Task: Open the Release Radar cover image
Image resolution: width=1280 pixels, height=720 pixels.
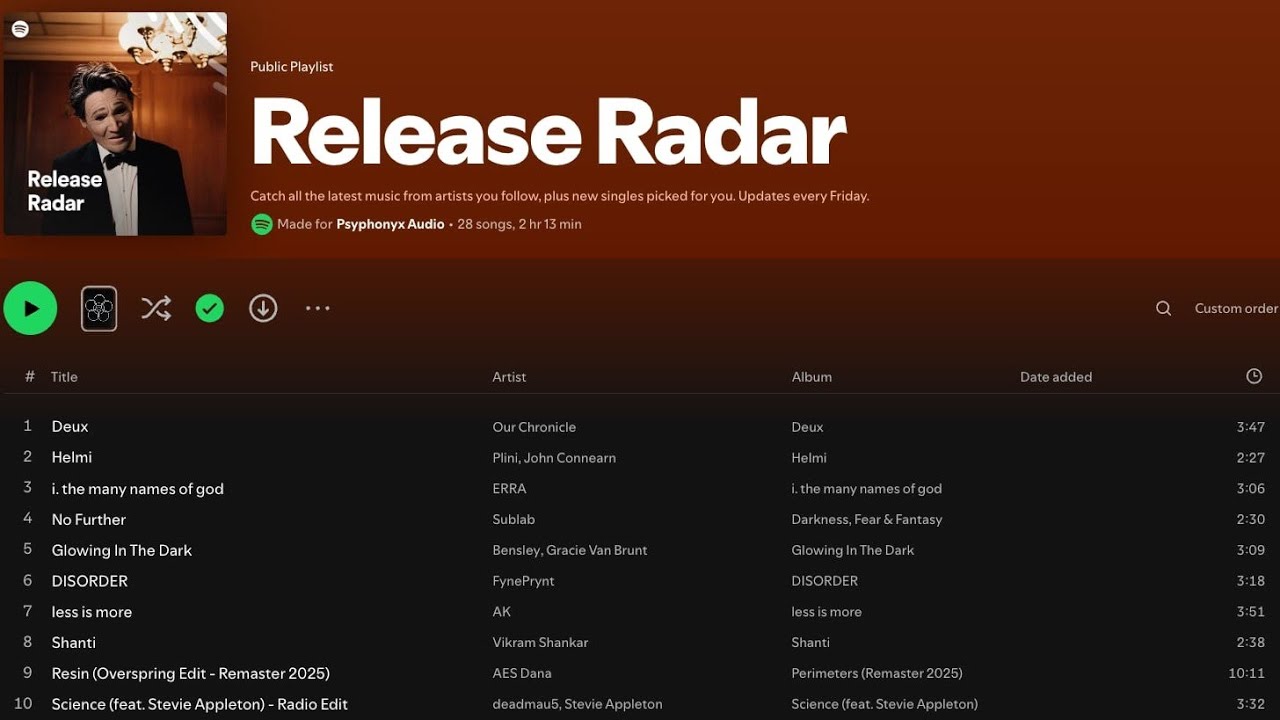Action: pos(115,124)
